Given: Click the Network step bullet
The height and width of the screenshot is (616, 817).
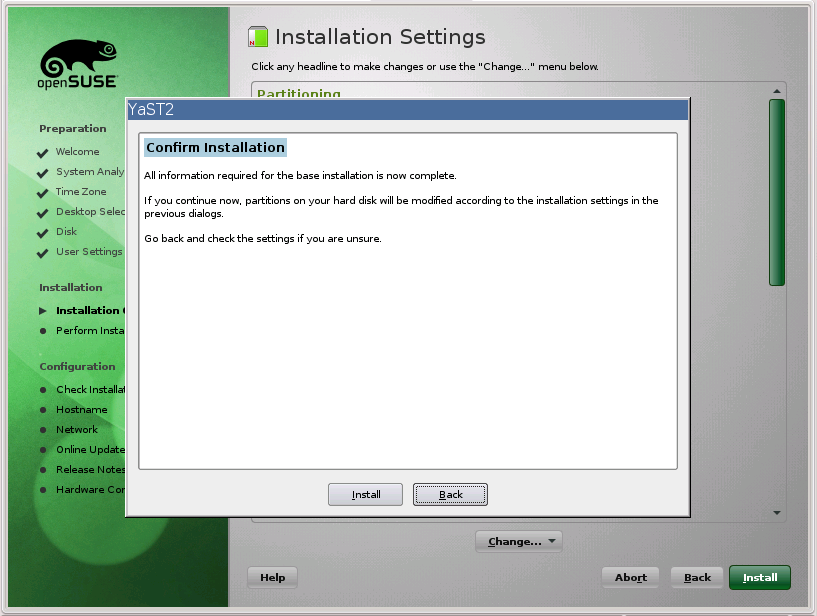Looking at the screenshot, I should (43, 430).
